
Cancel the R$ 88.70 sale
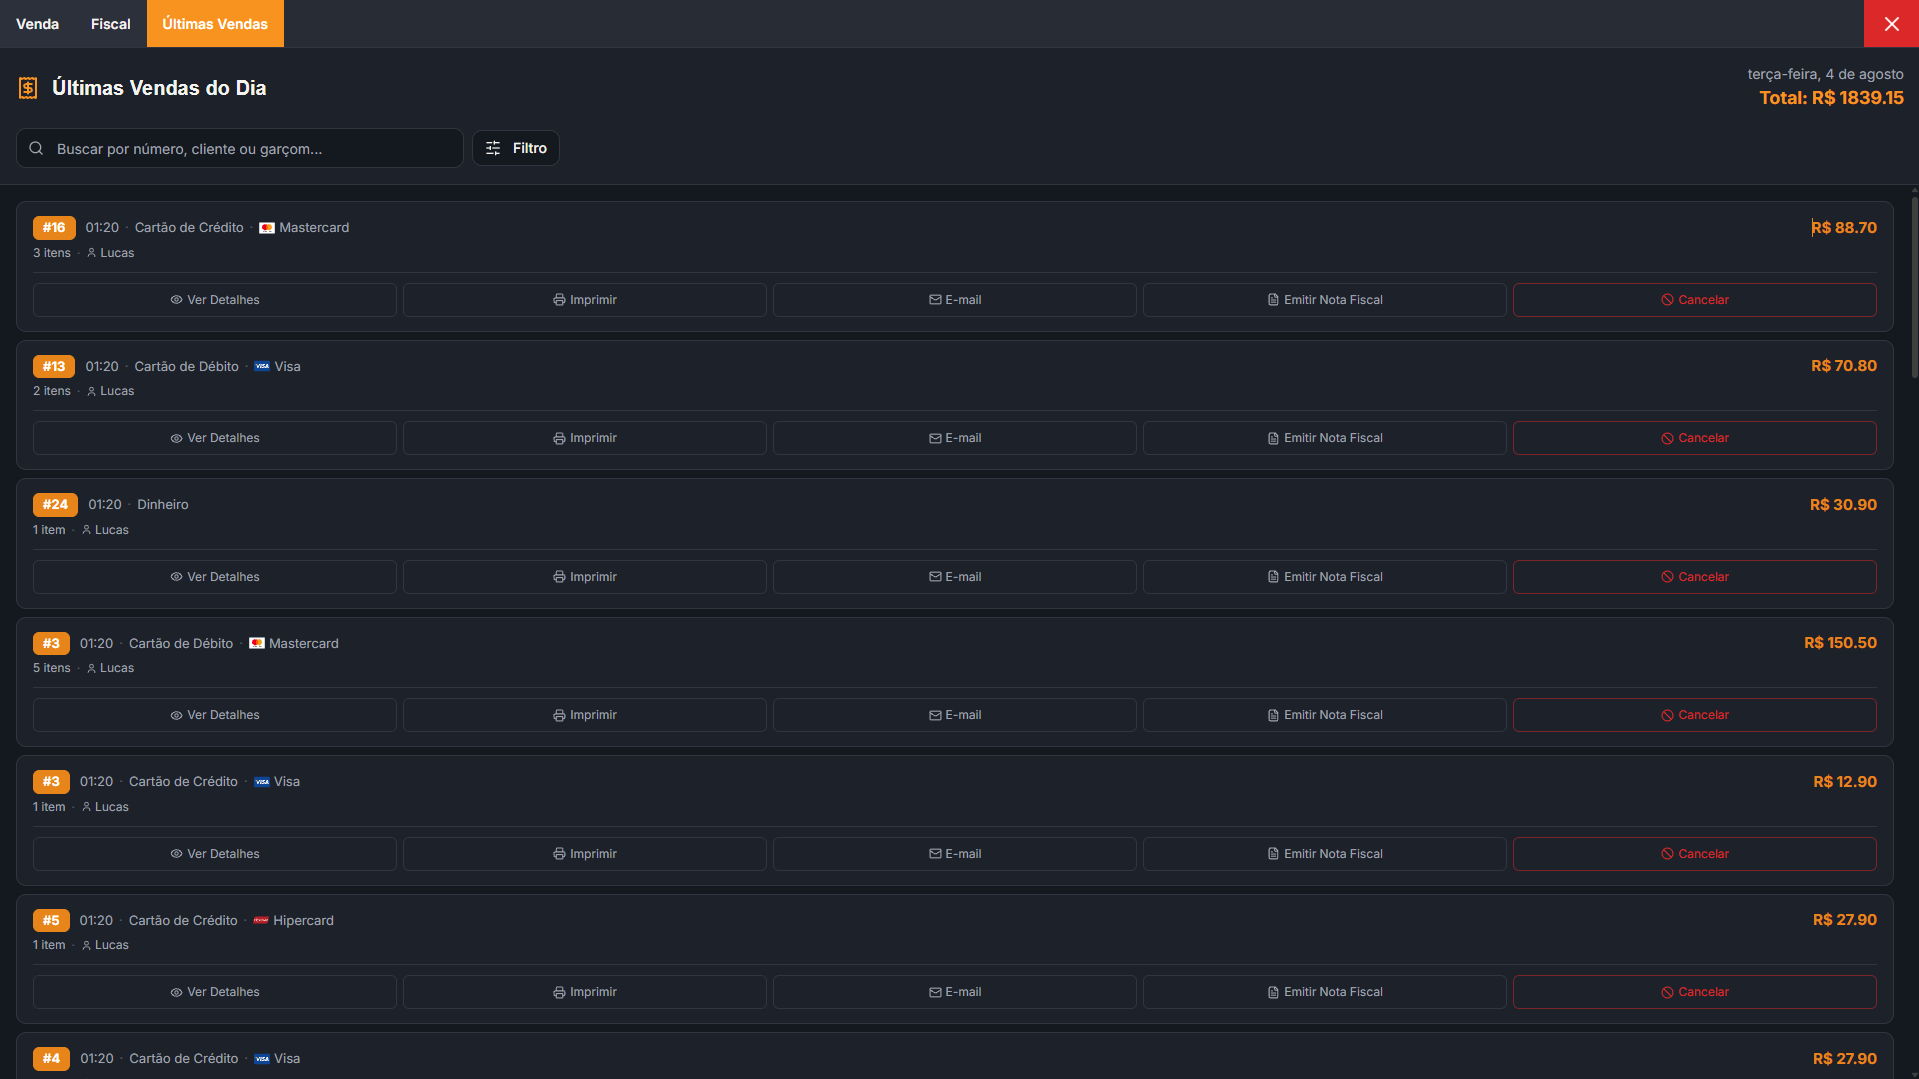pos(1695,300)
